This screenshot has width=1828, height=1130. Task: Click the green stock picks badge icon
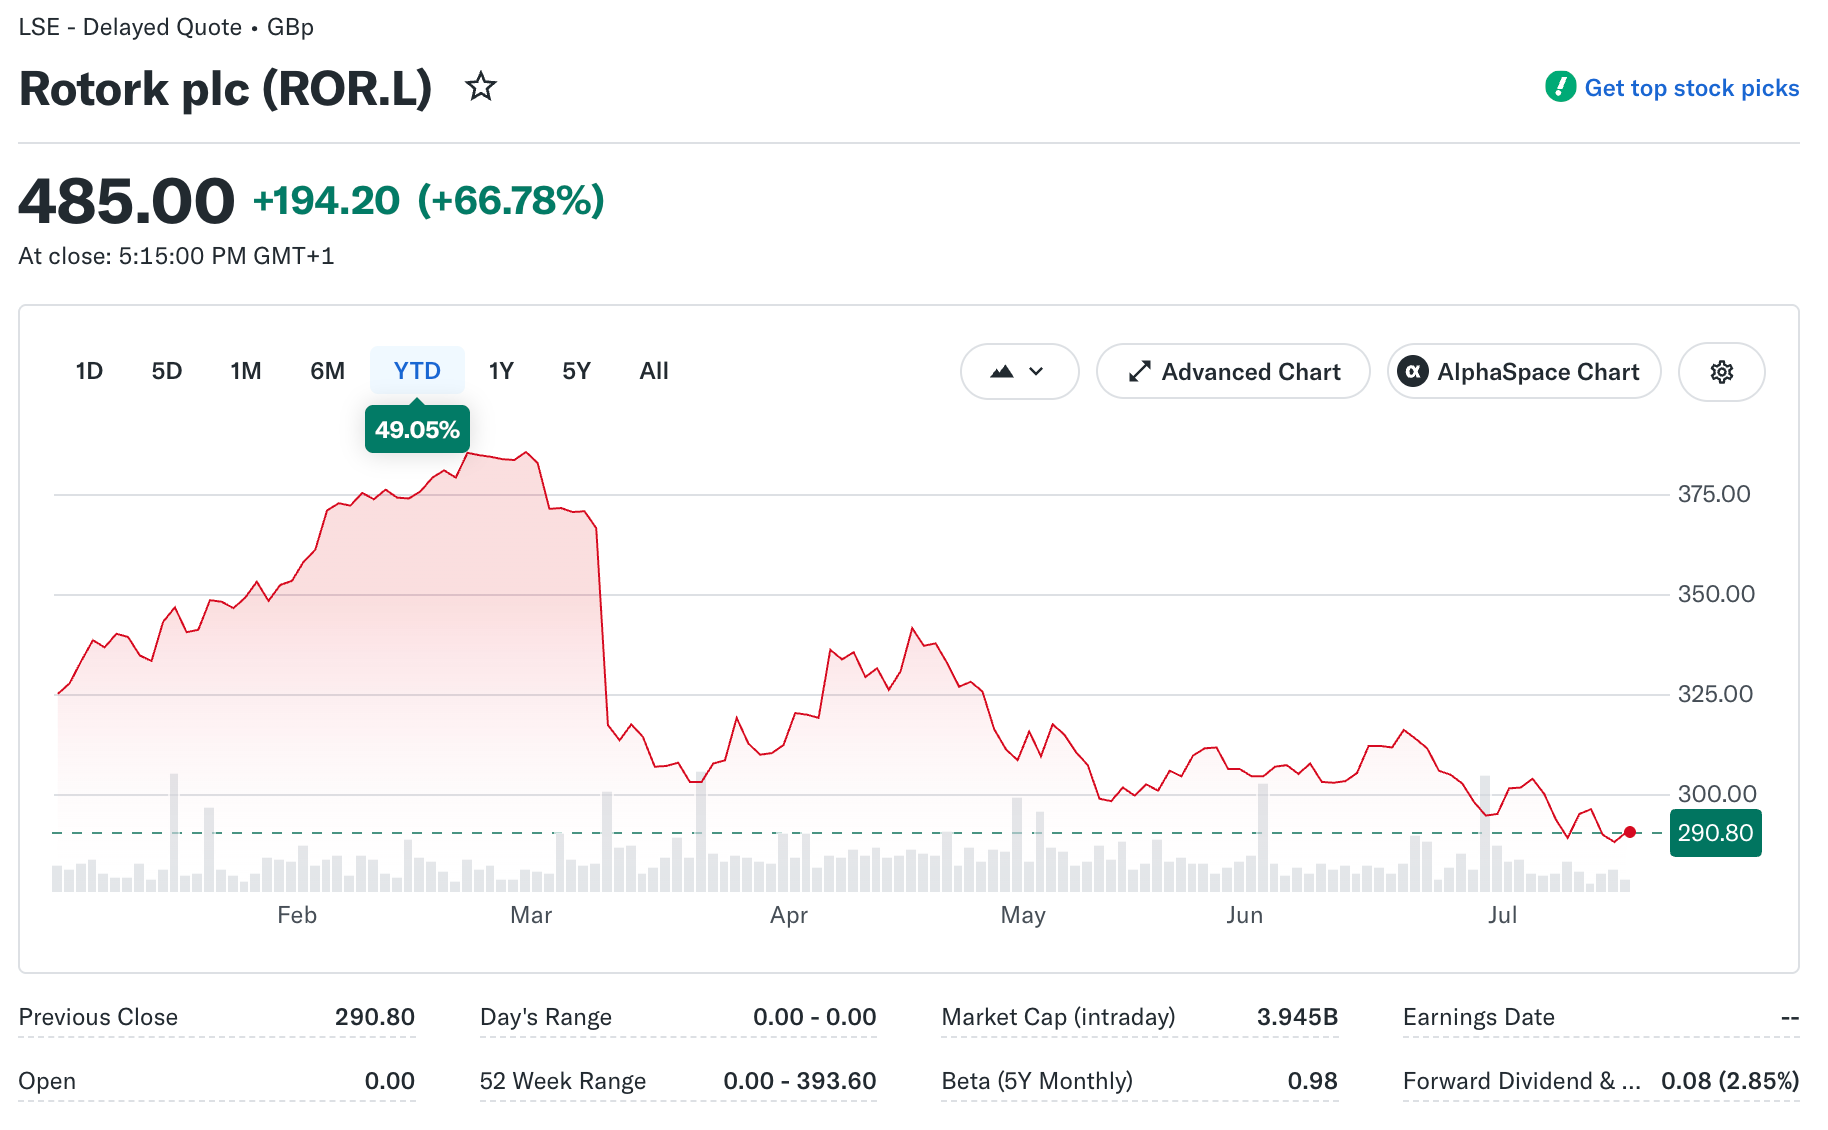(x=1560, y=87)
